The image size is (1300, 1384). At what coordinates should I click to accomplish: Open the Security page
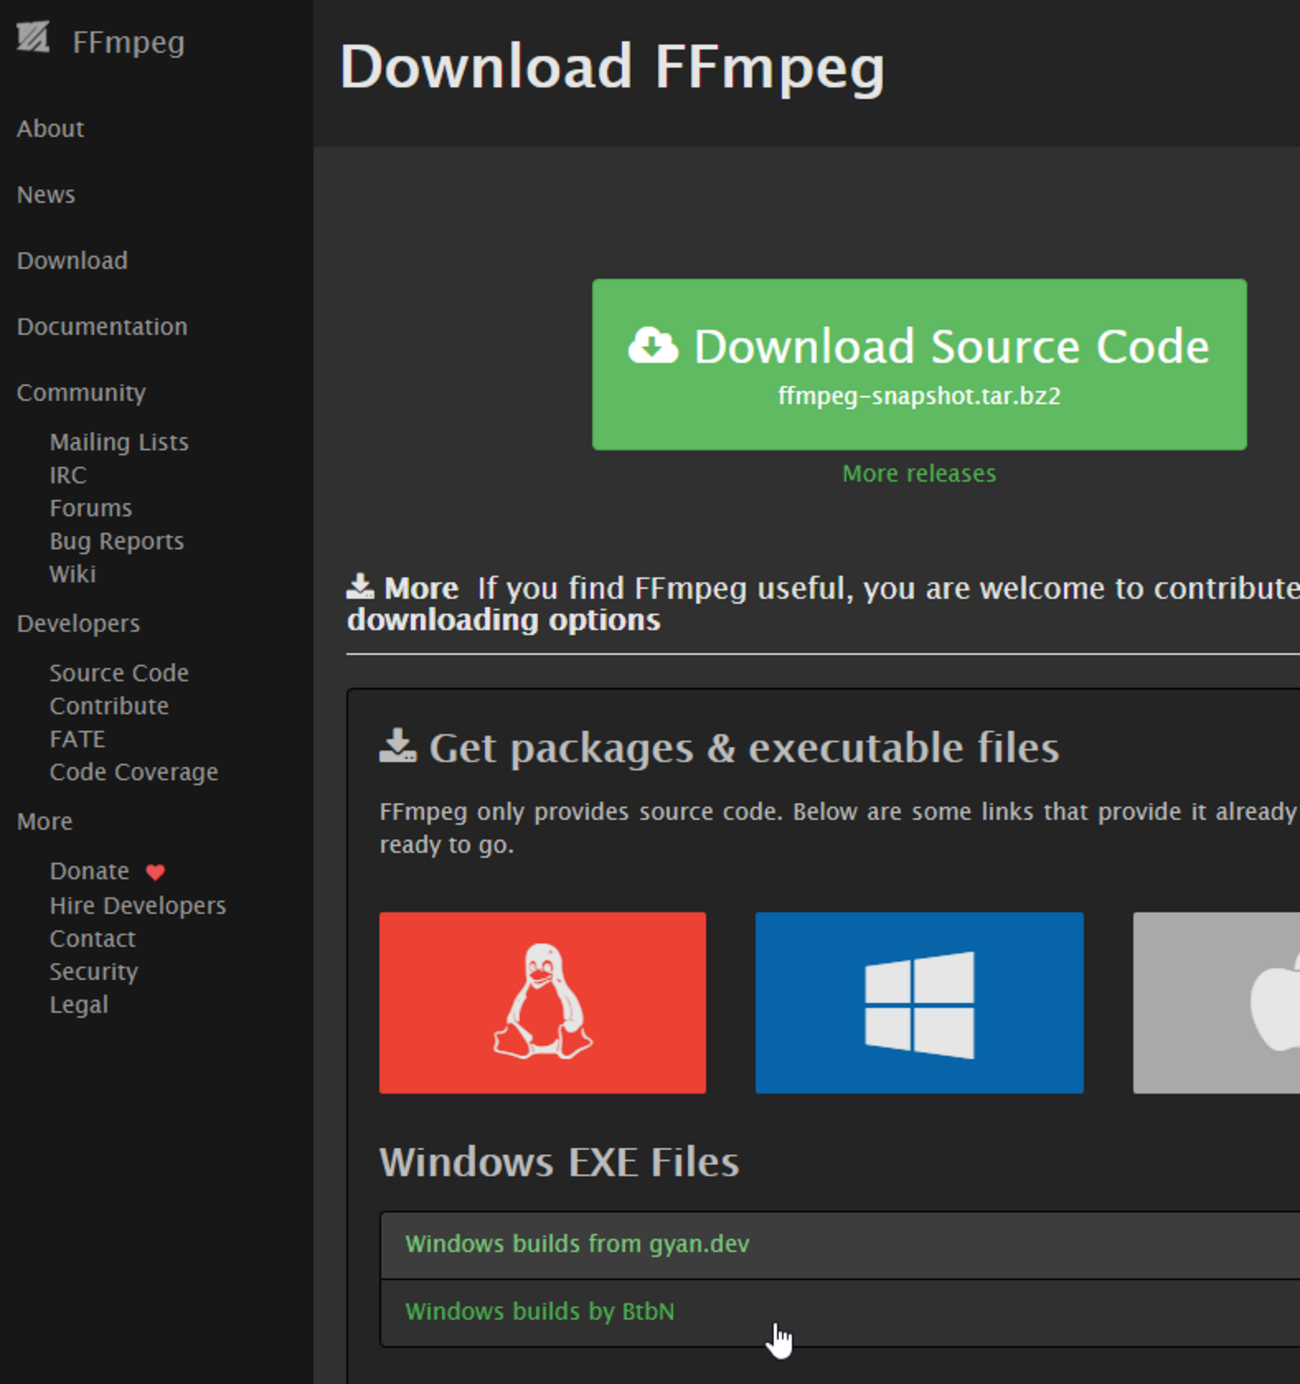[94, 972]
